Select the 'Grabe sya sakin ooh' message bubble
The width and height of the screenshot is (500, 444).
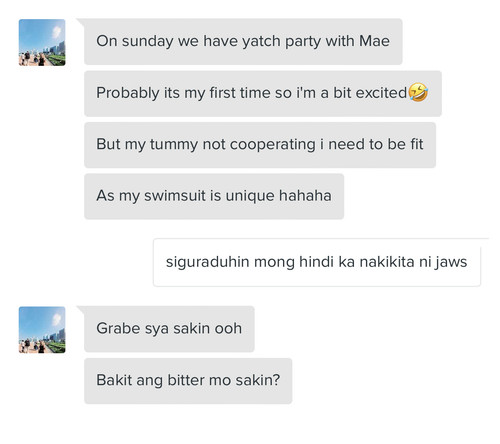click(169, 329)
